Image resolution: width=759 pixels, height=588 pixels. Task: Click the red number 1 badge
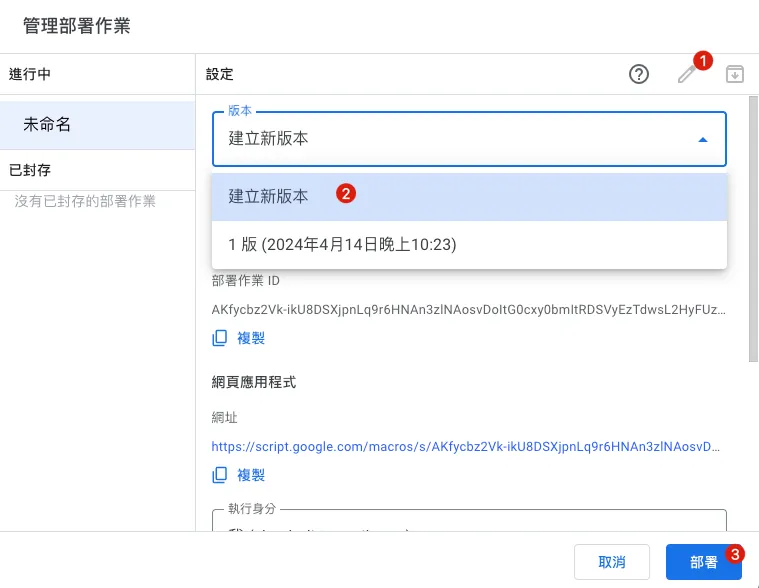click(703, 61)
